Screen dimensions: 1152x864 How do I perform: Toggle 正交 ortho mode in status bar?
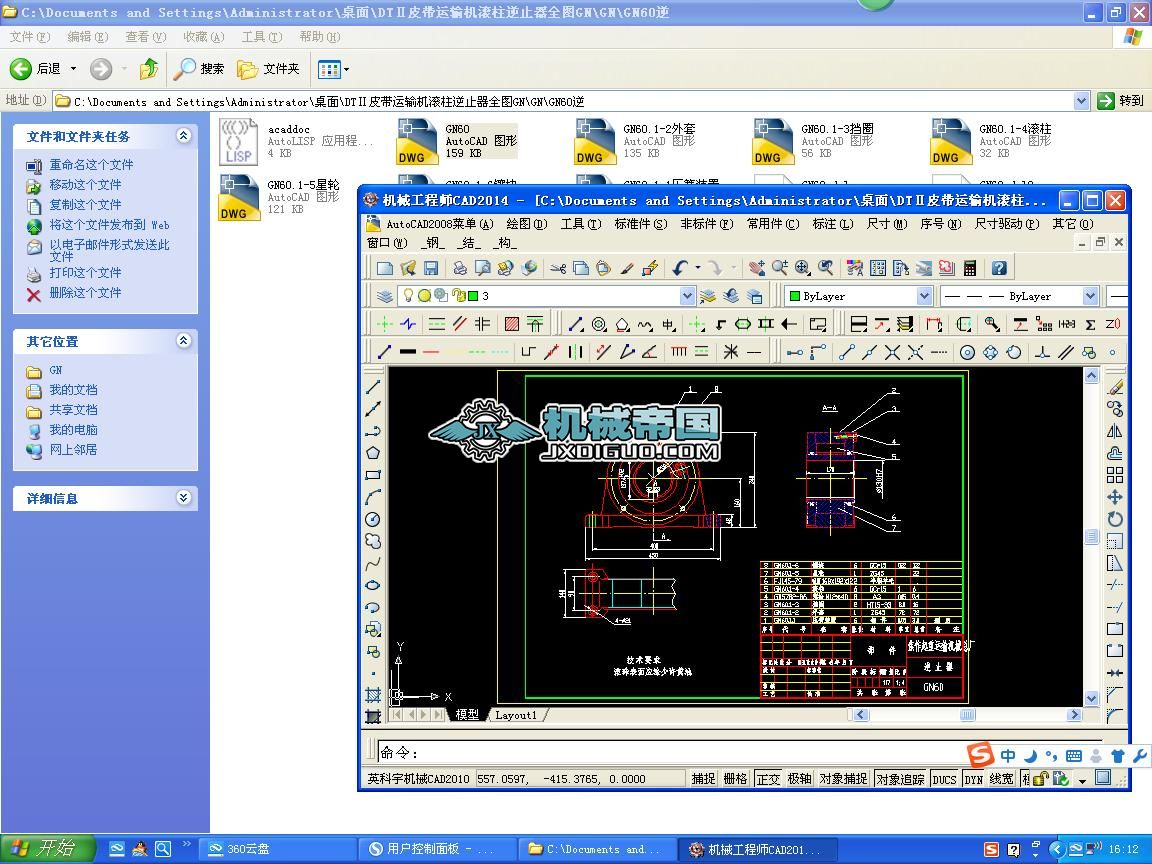[768, 779]
